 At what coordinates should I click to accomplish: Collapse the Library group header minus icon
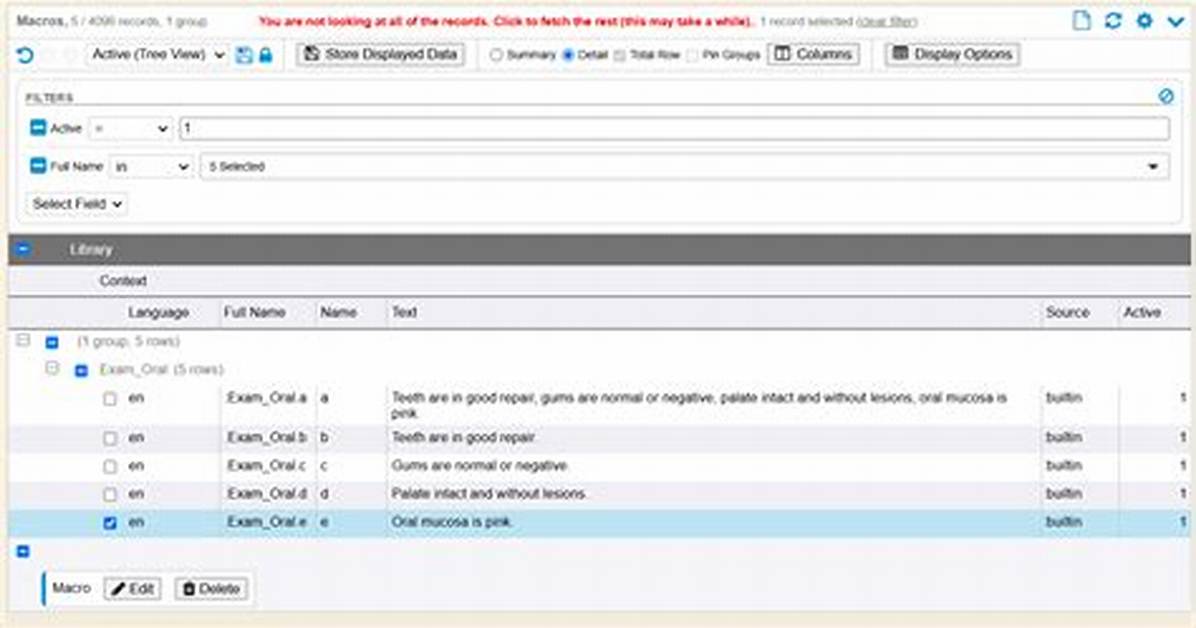coord(23,249)
